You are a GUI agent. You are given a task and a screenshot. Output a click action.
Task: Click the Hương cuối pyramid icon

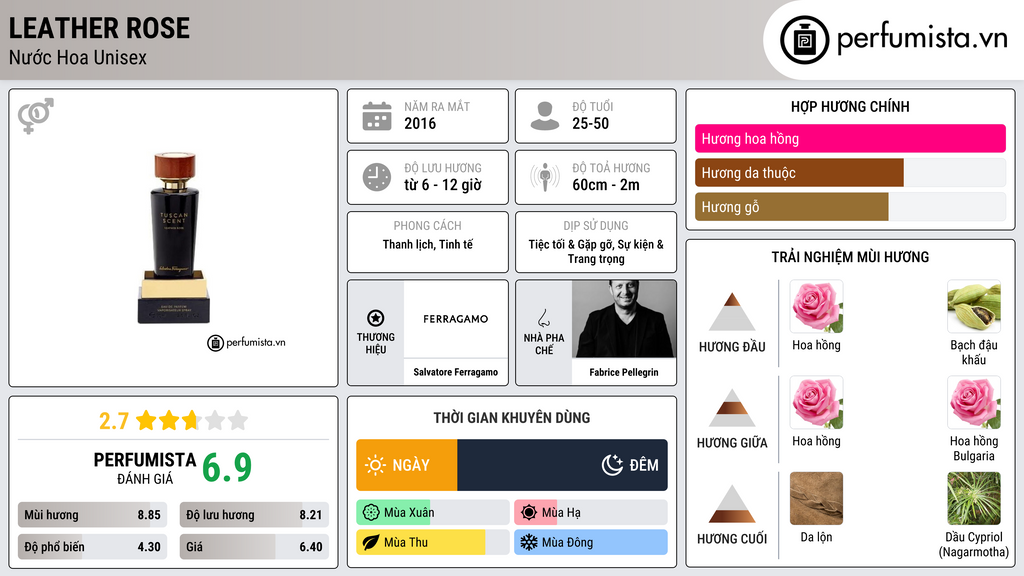tap(732, 504)
